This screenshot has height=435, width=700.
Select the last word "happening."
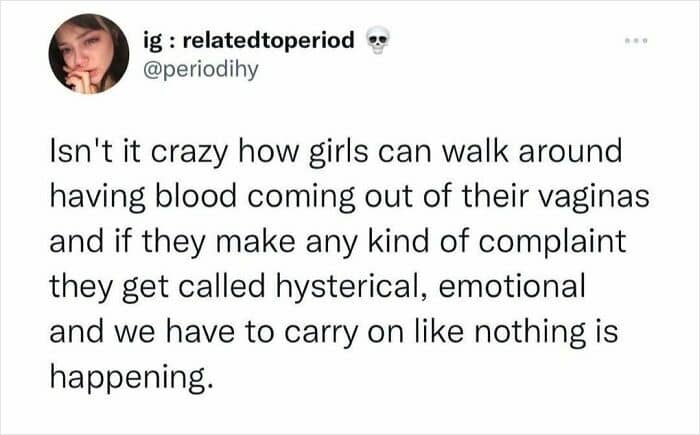pos(129,378)
